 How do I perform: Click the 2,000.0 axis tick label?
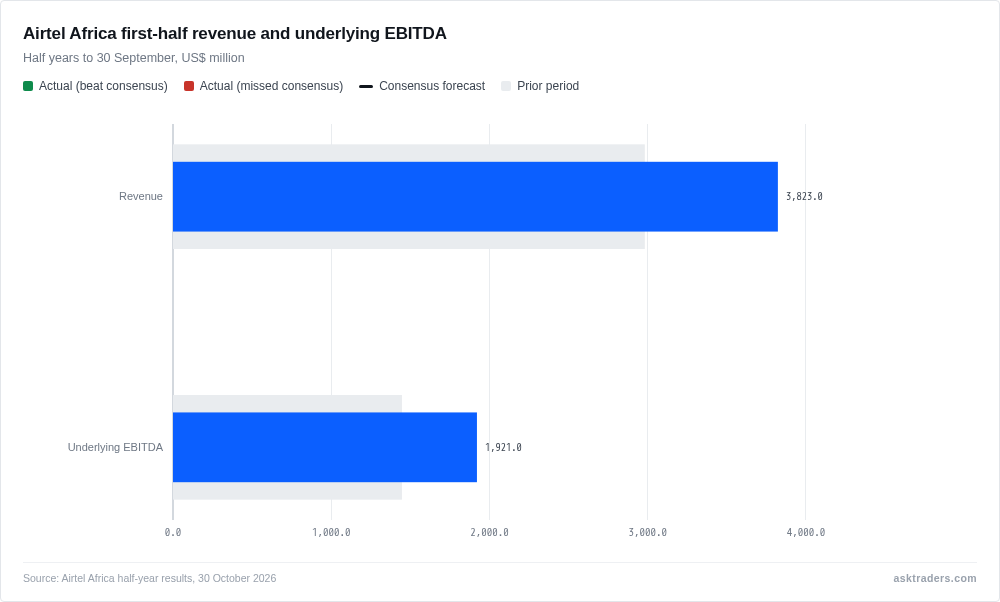tap(489, 532)
